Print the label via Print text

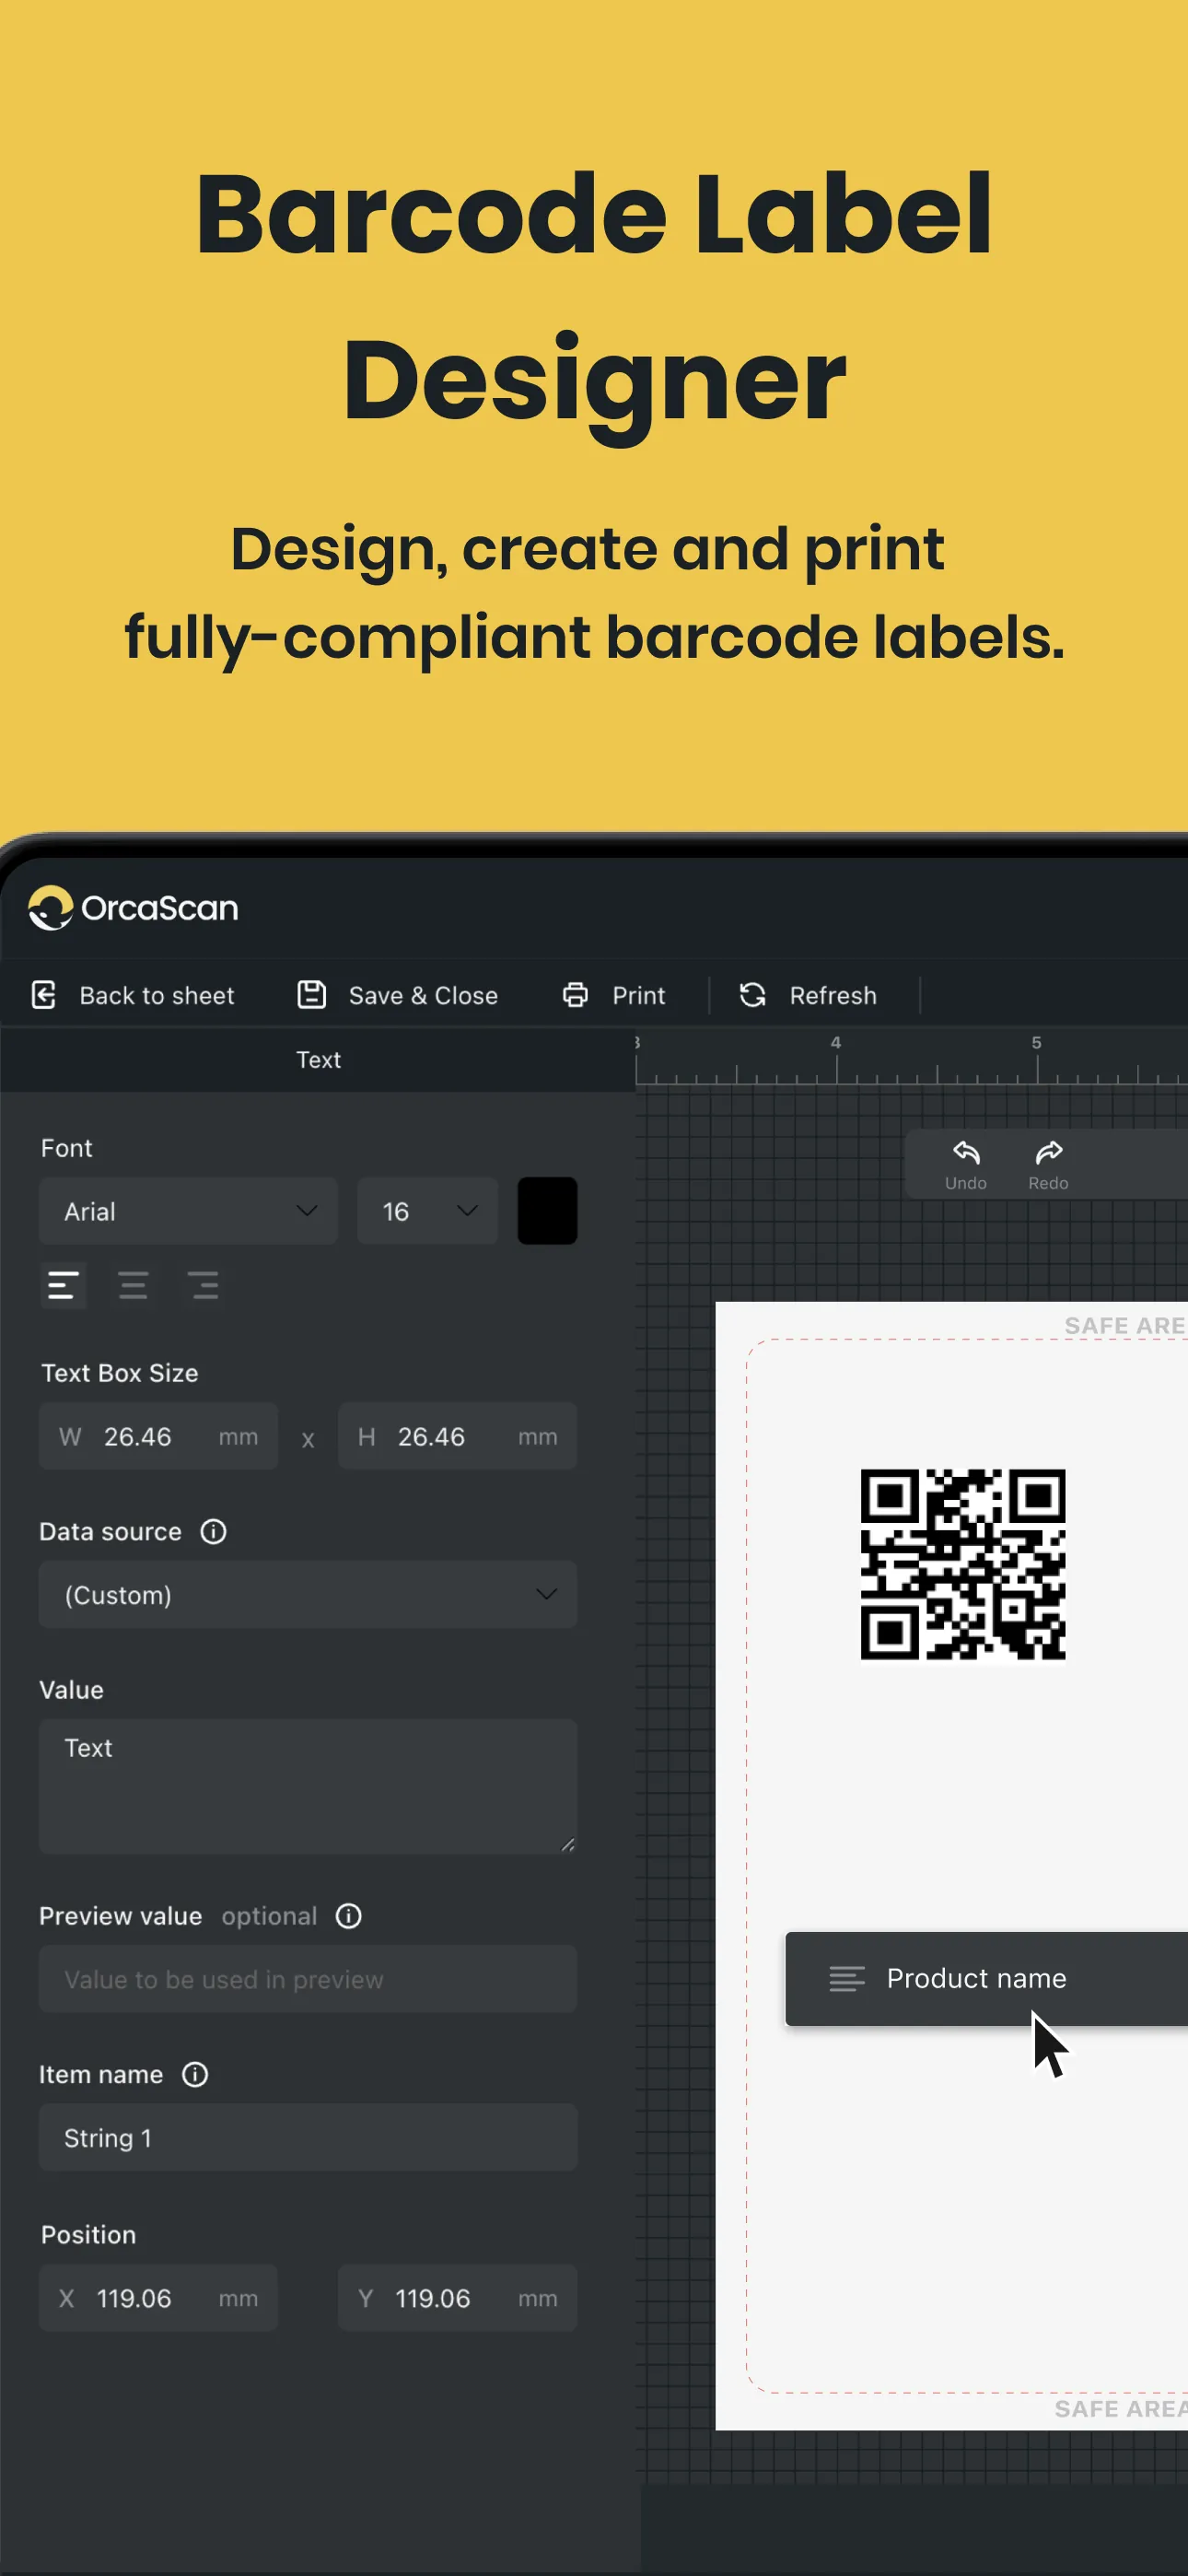(638, 996)
